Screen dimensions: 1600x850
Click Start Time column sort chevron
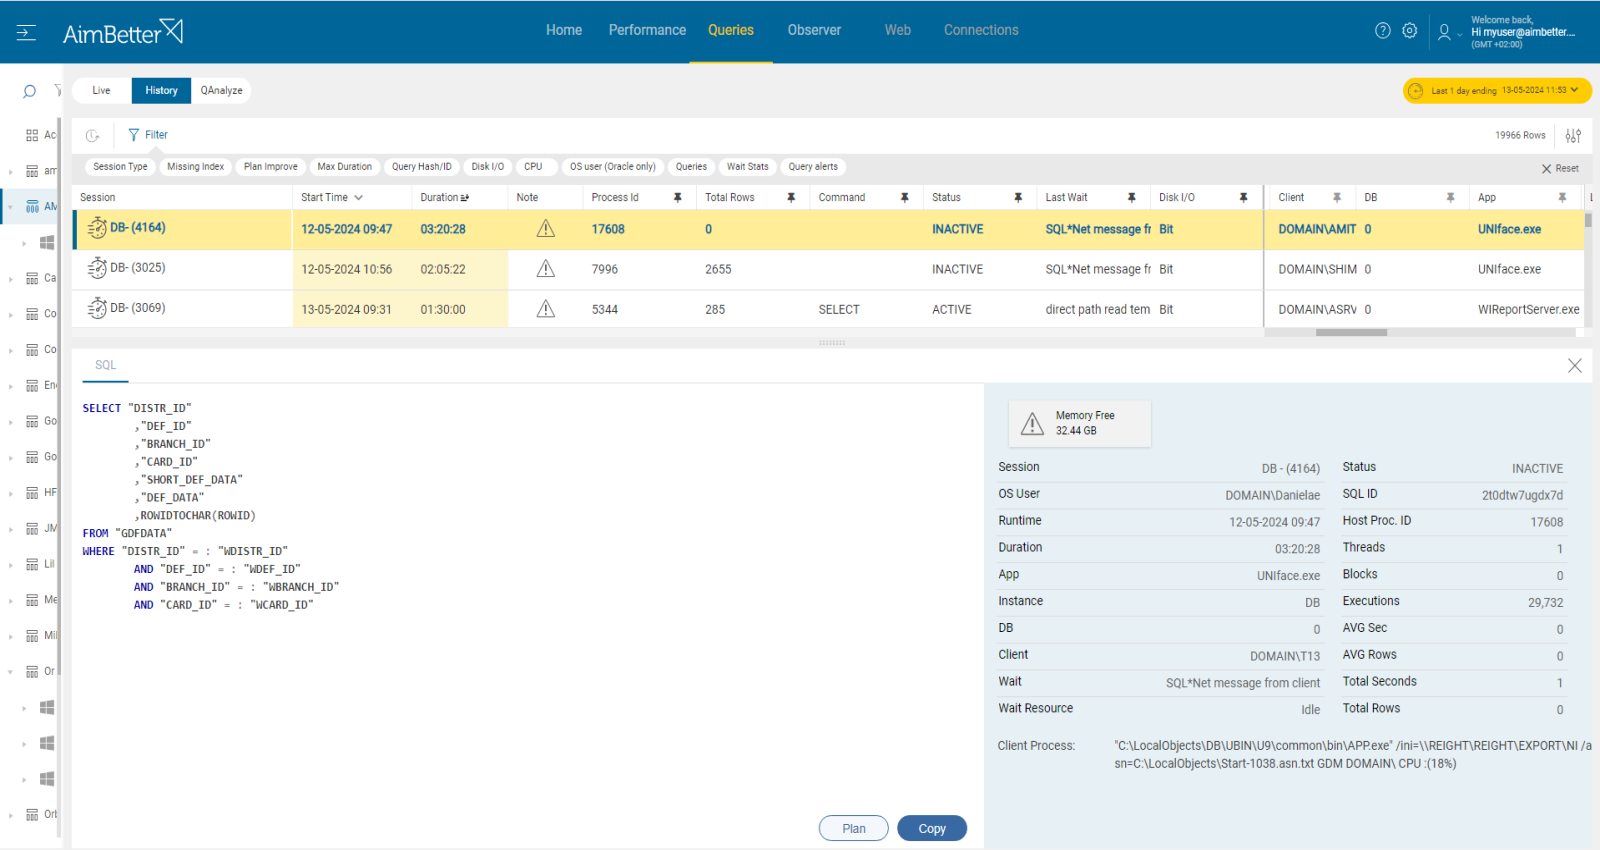click(x=359, y=198)
